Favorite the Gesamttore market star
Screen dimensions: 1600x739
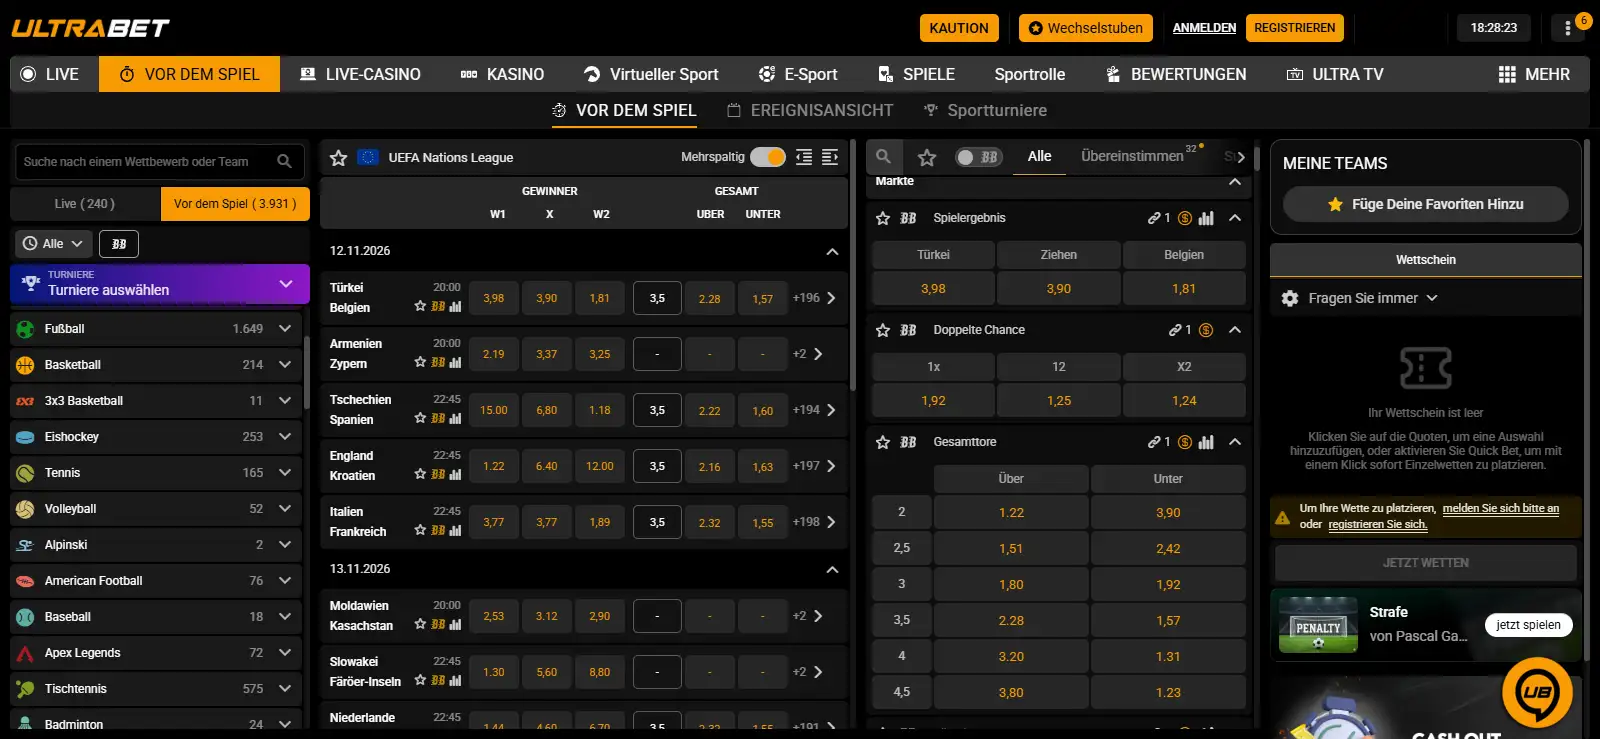point(883,442)
